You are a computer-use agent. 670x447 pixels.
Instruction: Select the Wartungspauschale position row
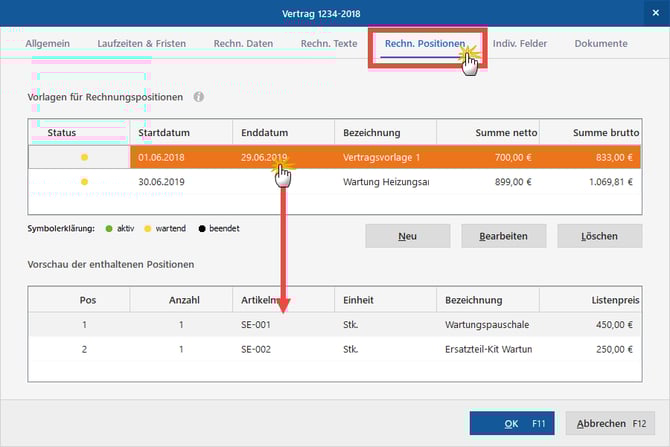(x=488, y=325)
